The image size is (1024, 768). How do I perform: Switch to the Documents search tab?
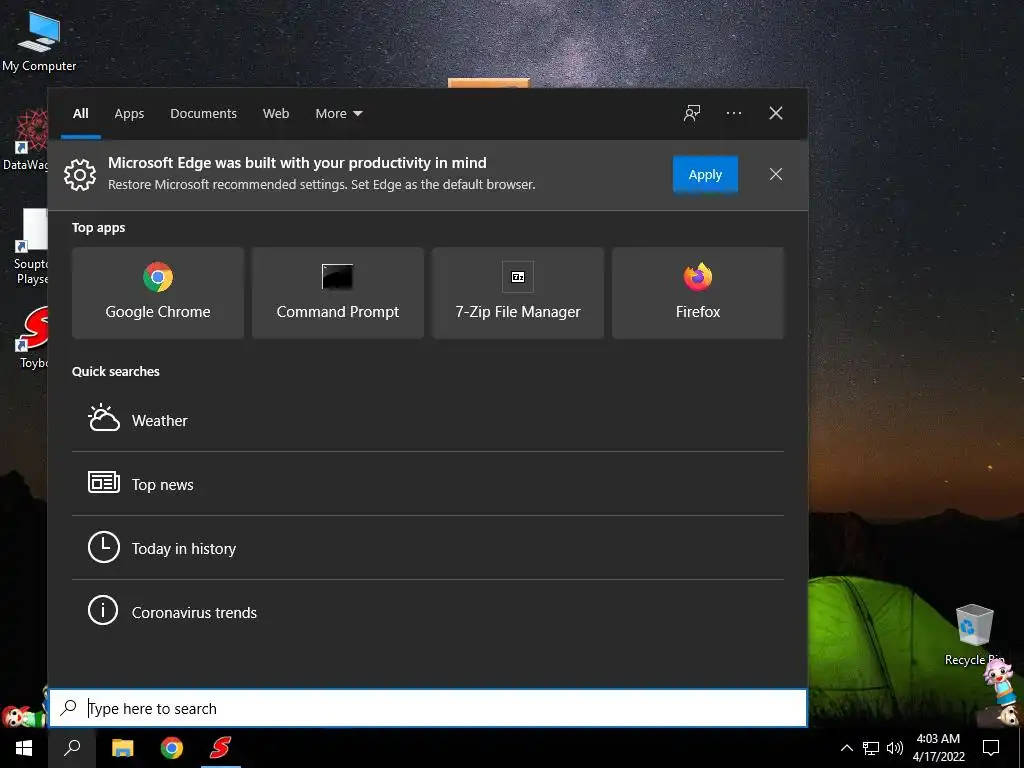[203, 113]
